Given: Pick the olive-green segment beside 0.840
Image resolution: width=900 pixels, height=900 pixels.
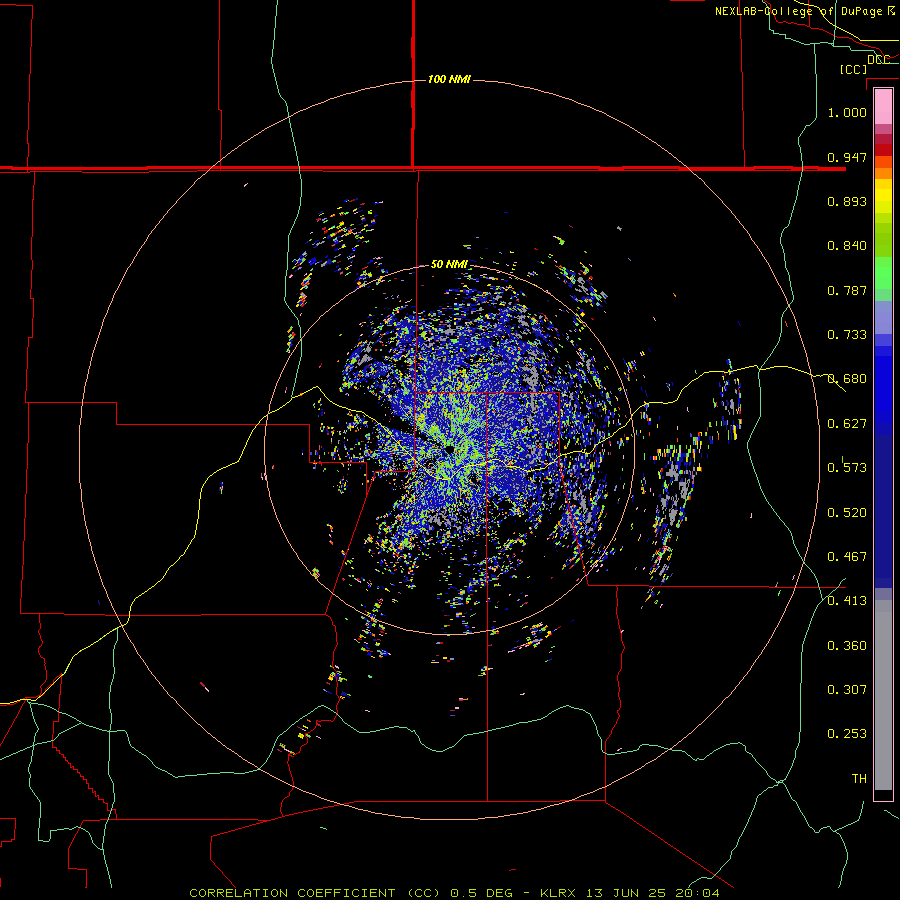Looking at the screenshot, I should click(x=883, y=240).
